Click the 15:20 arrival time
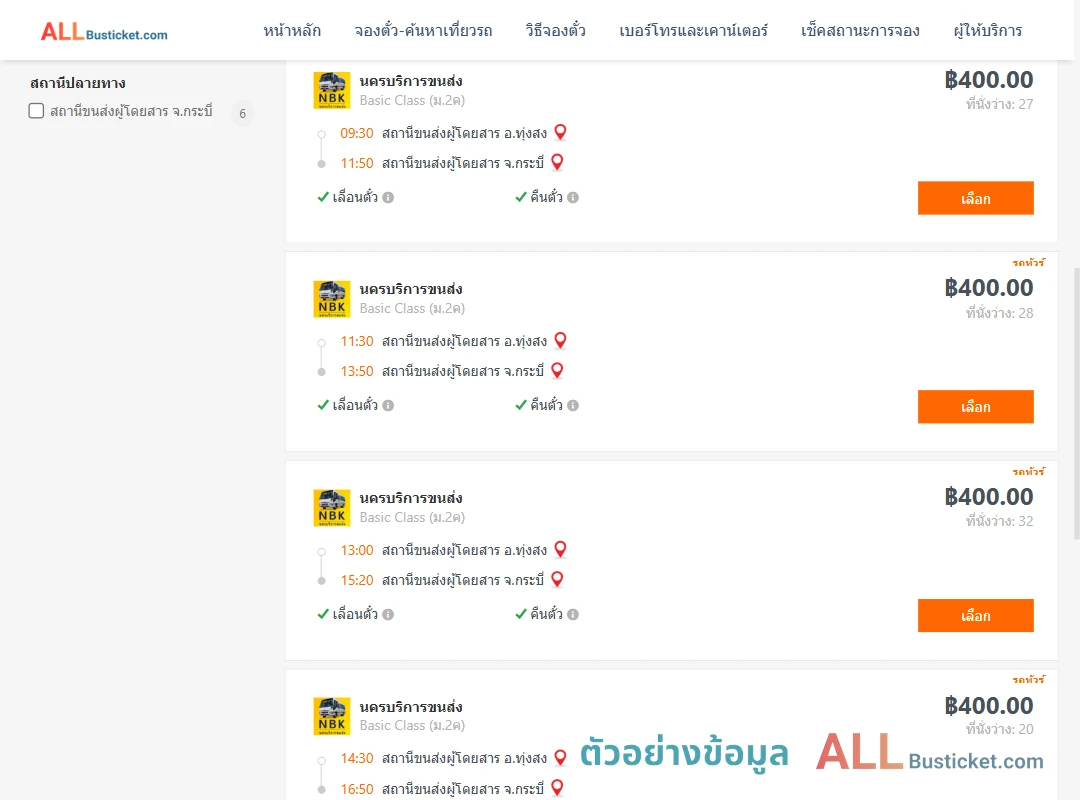This screenshot has height=800, width=1080. (357, 580)
